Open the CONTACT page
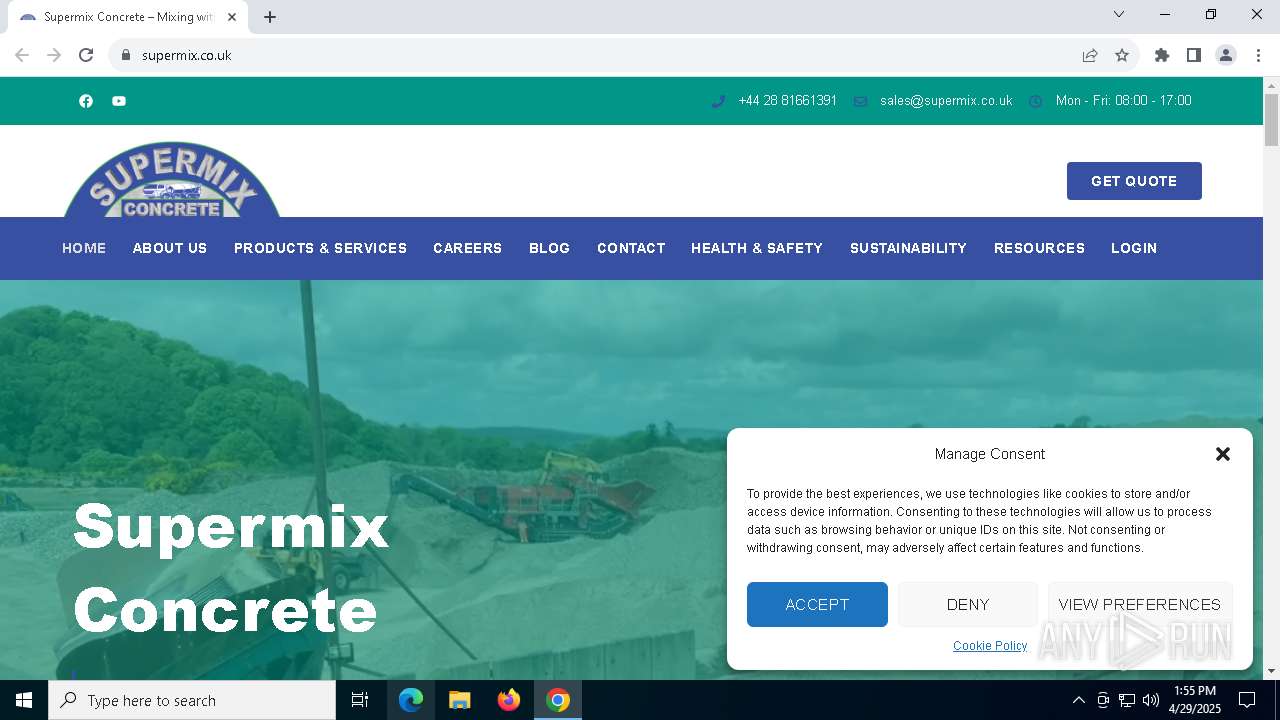Screen dimensions: 1280x720 (631, 248)
